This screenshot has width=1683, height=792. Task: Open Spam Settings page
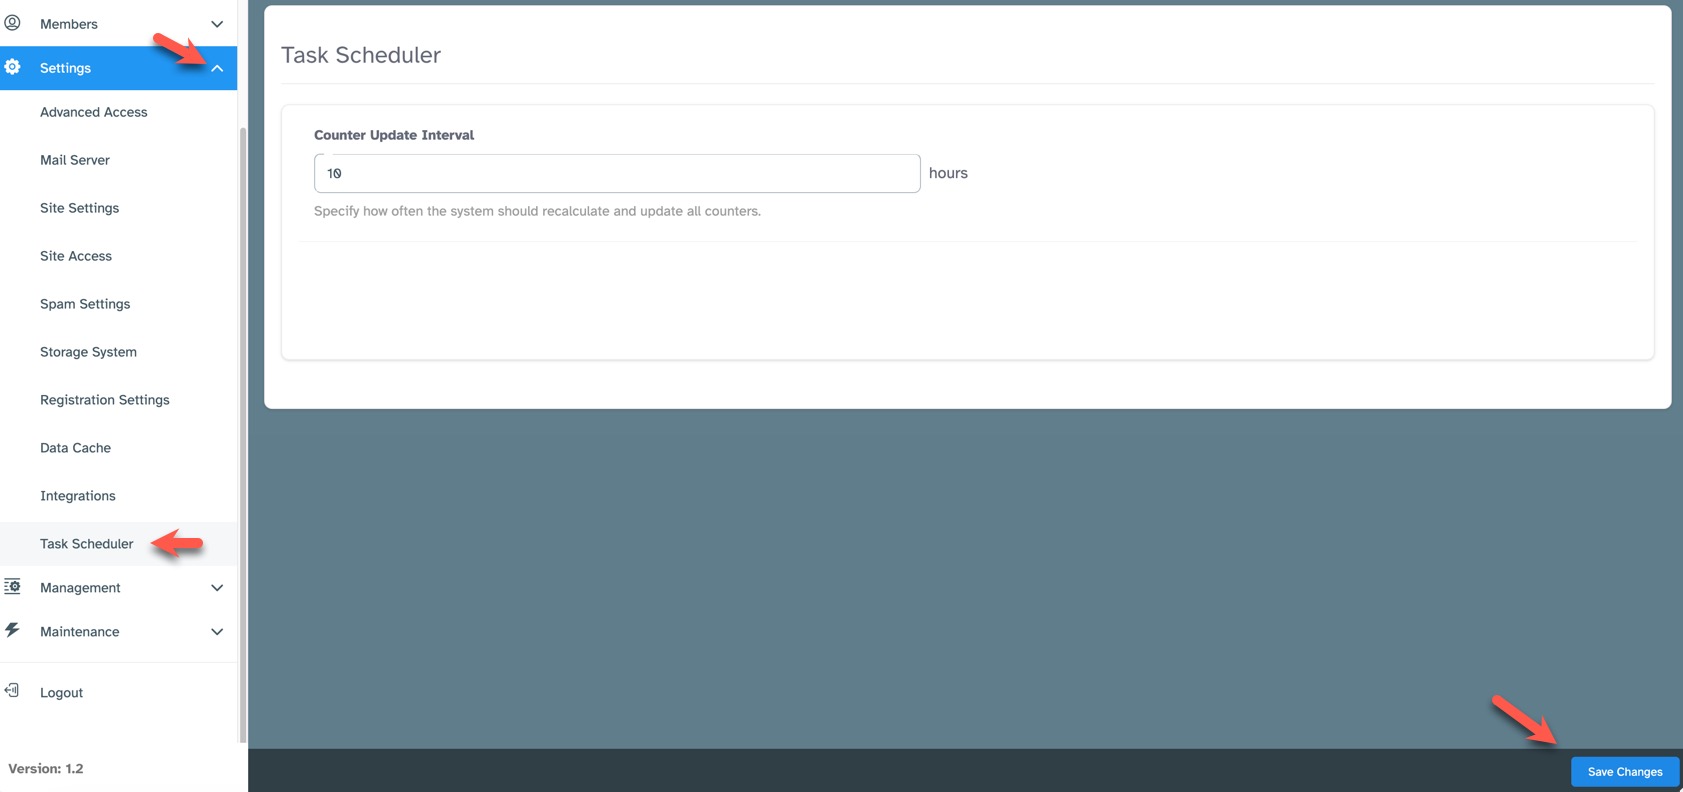(85, 304)
